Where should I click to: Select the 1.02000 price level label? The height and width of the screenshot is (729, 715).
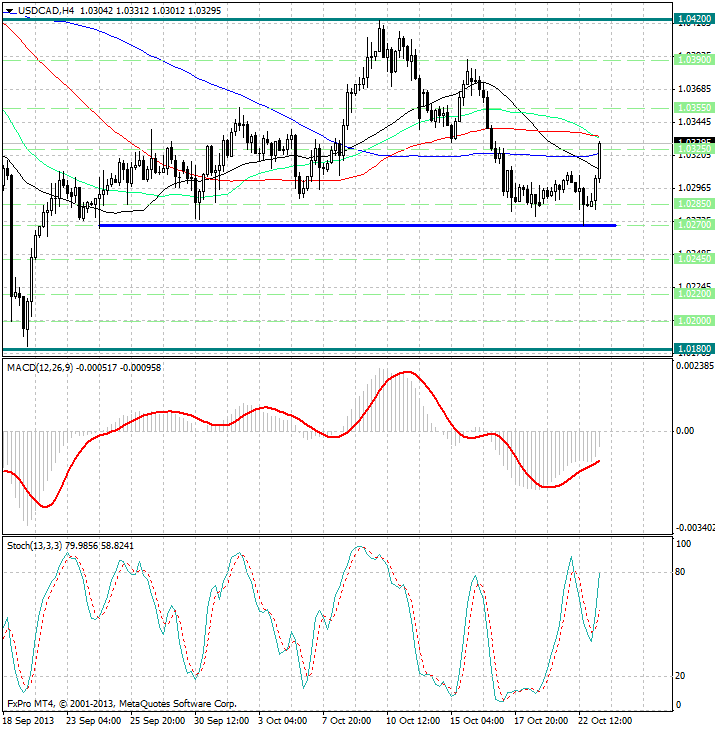coord(694,321)
